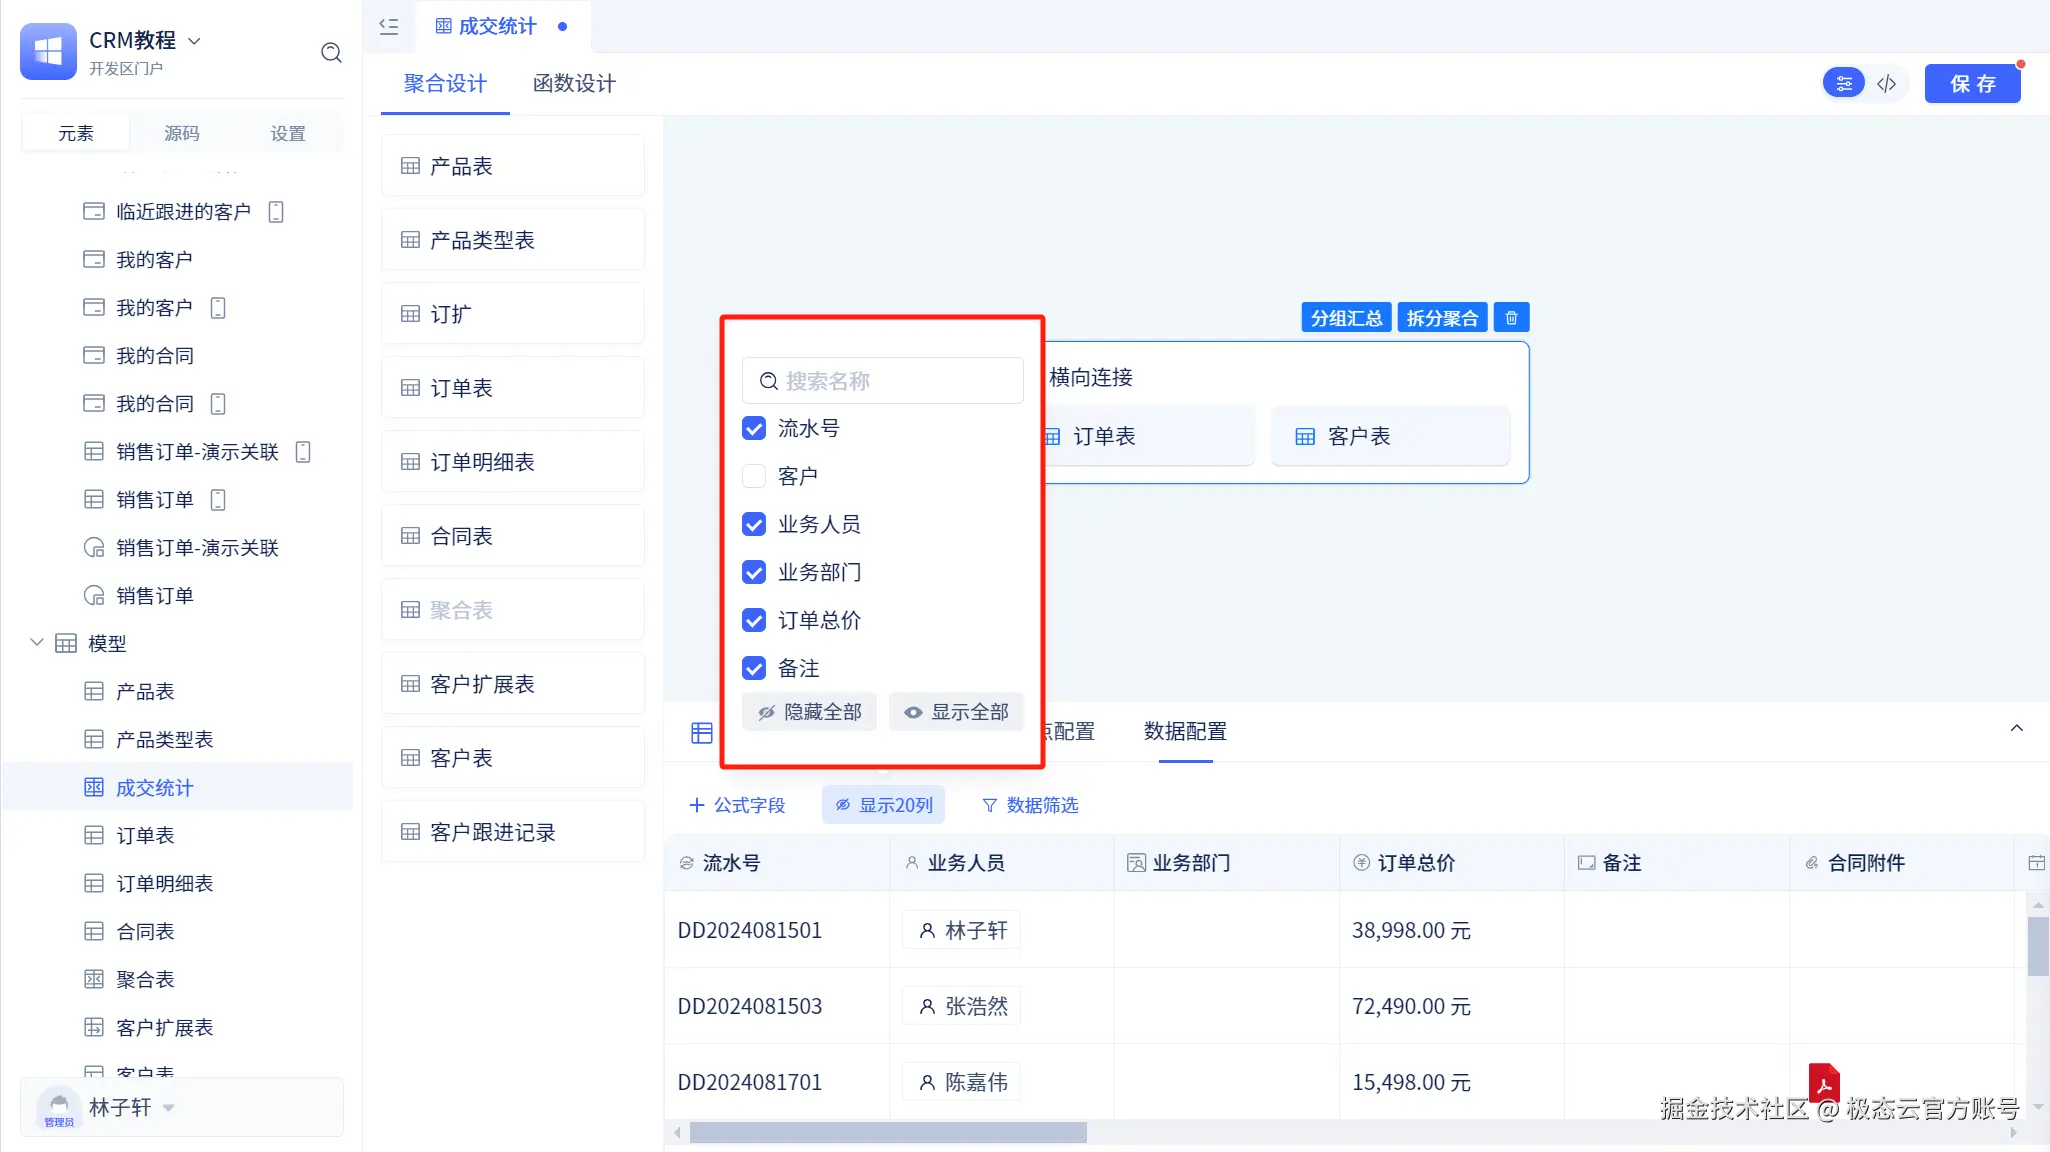Check the 客户 column checkbox

(754, 477)
